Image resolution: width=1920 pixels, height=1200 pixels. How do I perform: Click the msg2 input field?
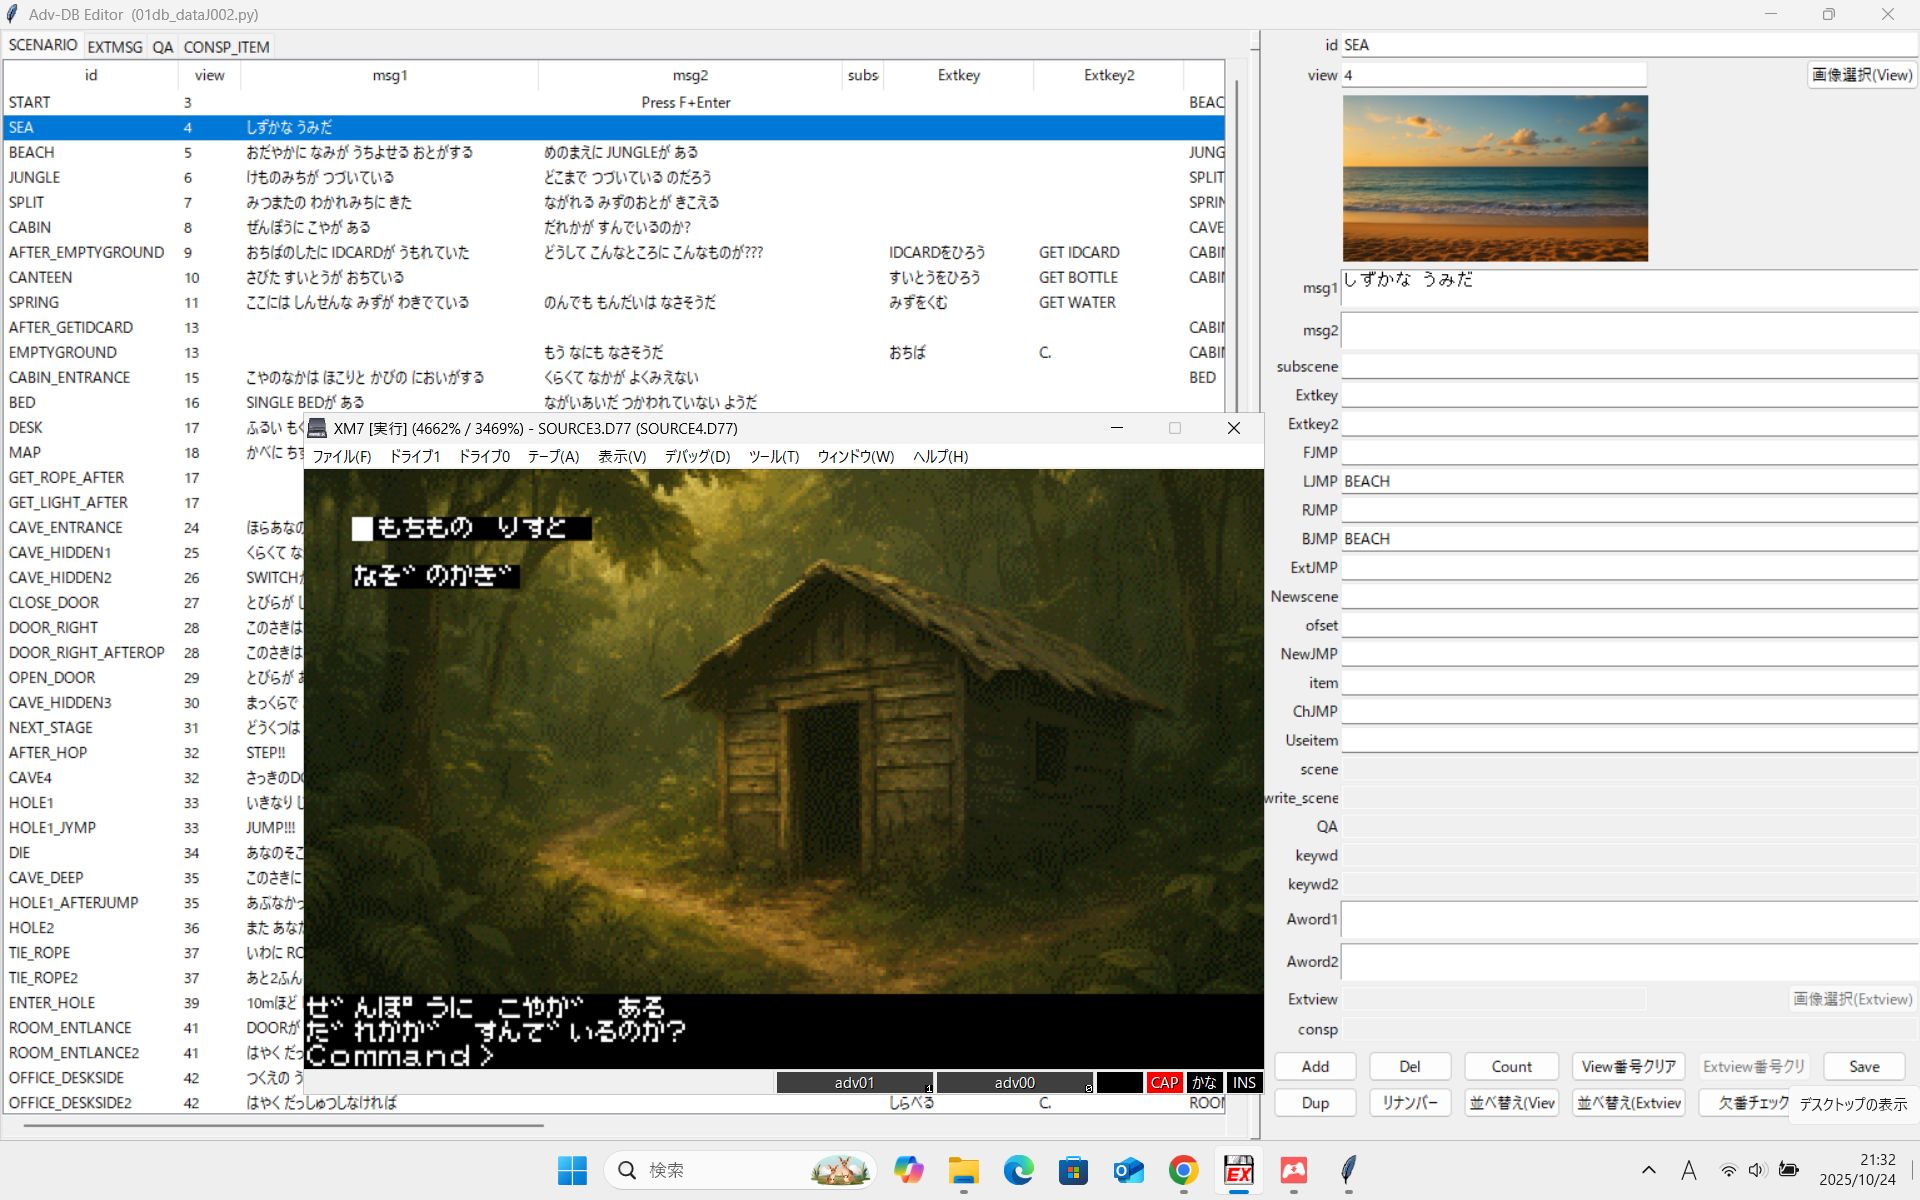coord(1628,331)
